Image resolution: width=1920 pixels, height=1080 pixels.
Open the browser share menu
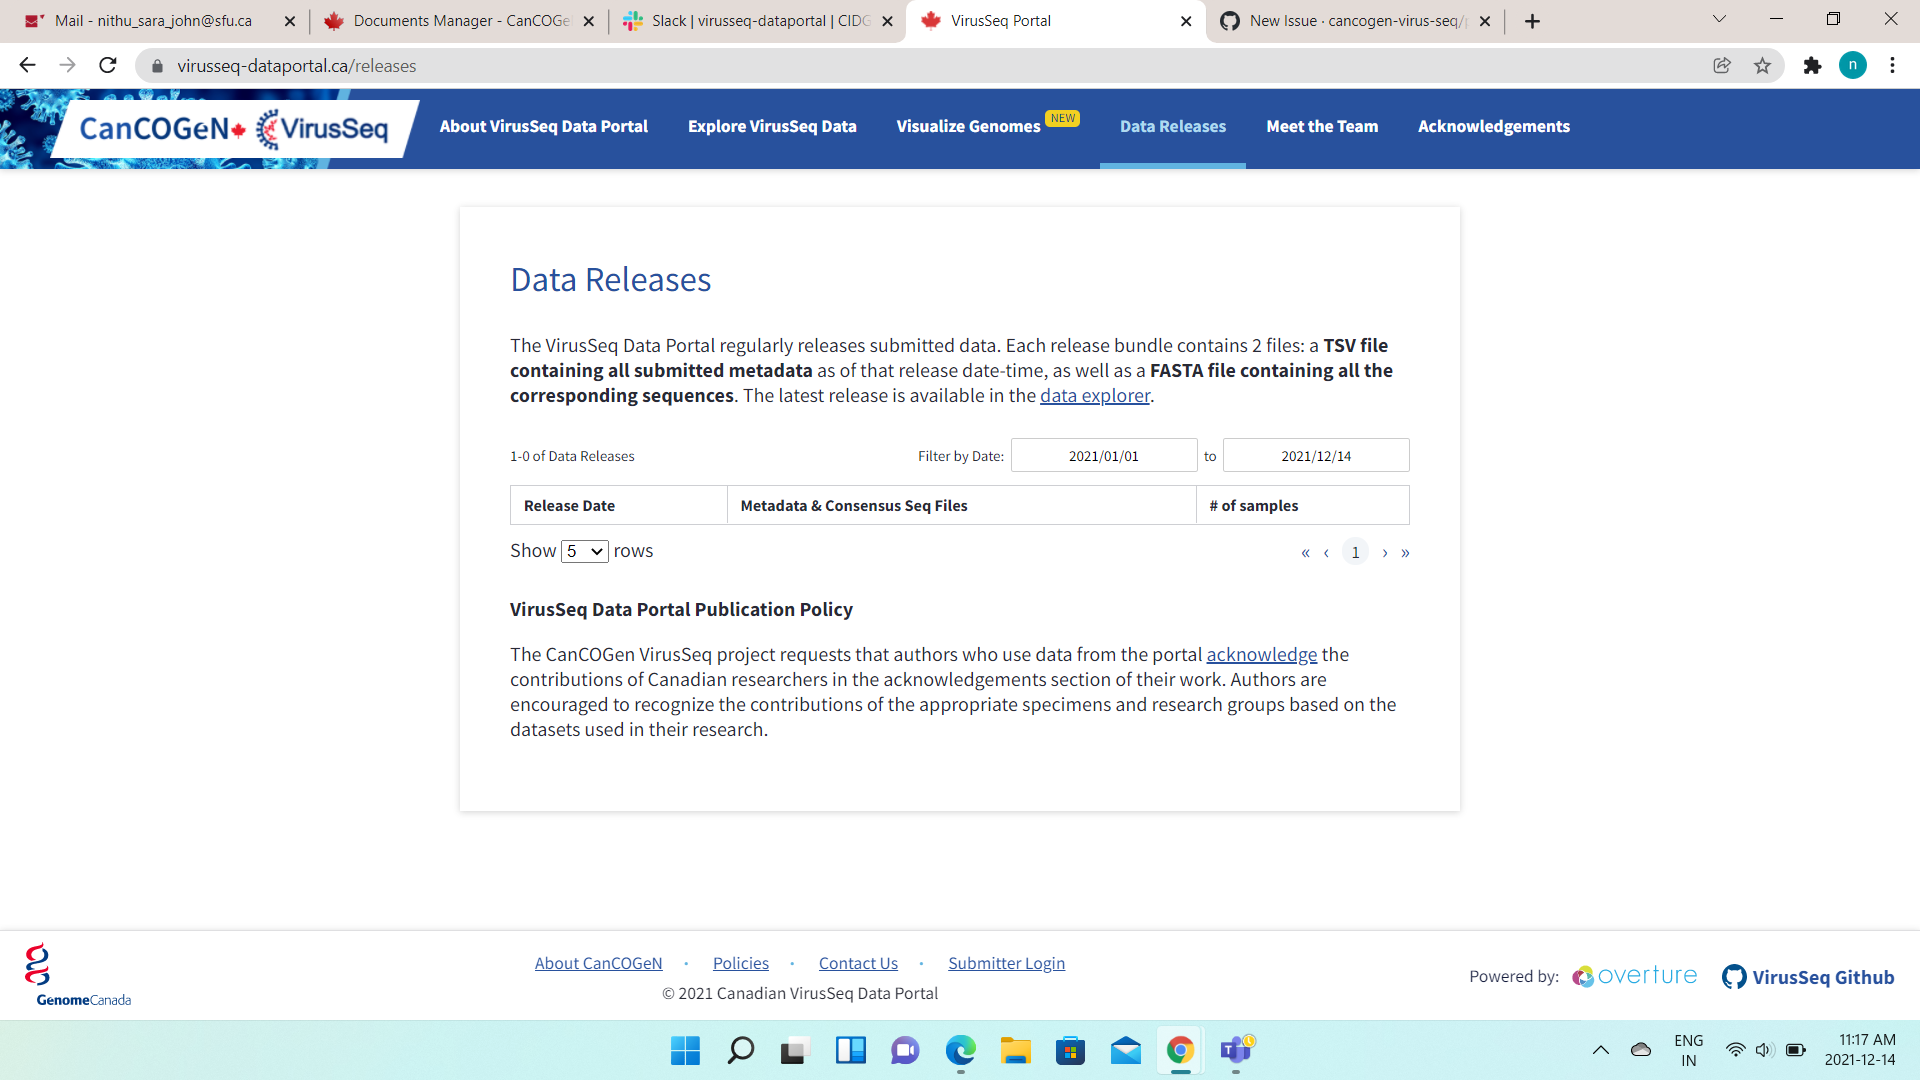coord(1721,66)
